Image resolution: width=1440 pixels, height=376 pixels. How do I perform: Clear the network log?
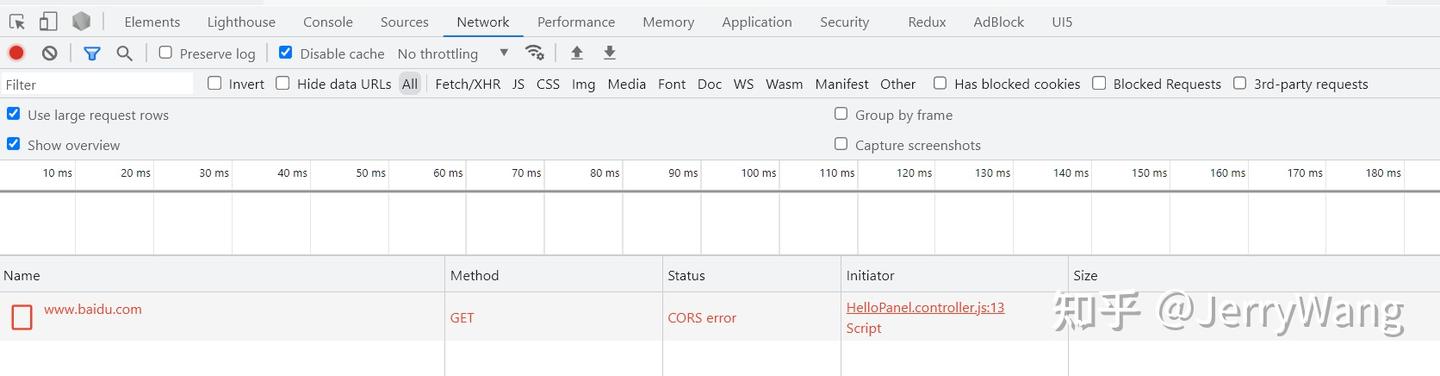(49, 53)
